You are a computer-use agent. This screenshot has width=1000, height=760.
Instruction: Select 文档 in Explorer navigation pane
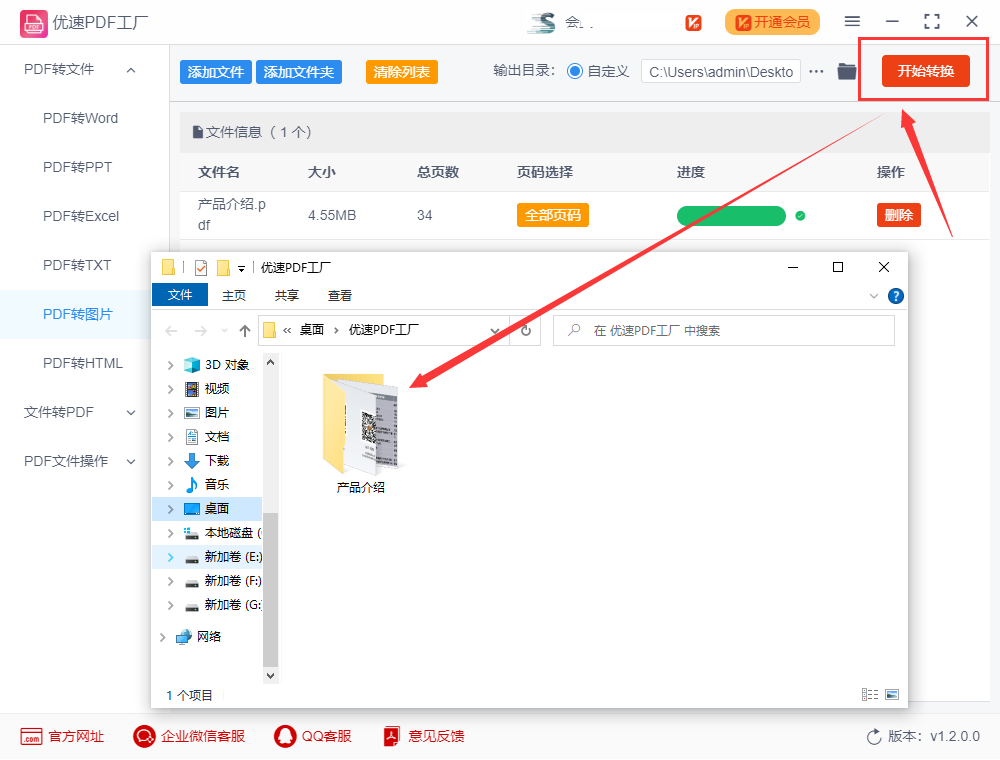(207, 437)
